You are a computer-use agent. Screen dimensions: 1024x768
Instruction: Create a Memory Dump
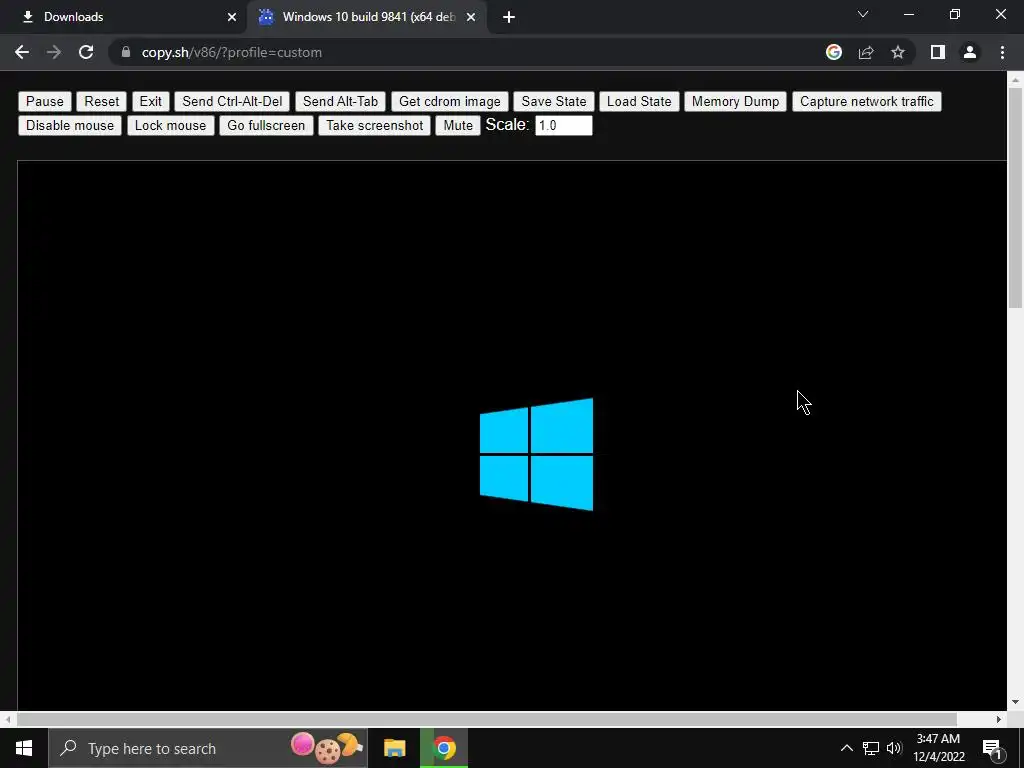(x=735, y=102)
